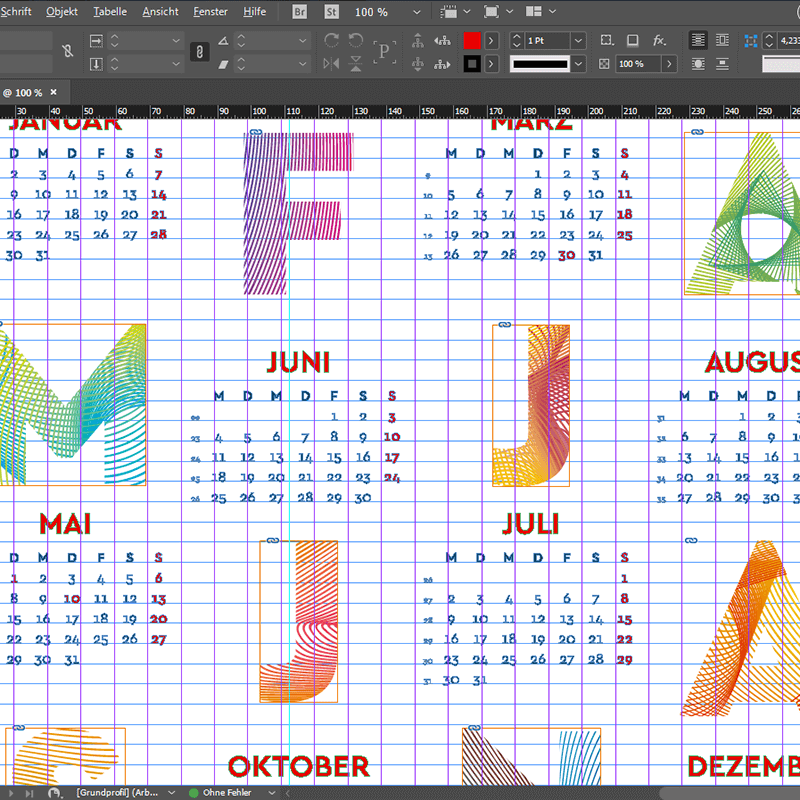800x800 pixels.
Task: Open Adobe Stock via the St icon
Action: [x=331, y=12]
